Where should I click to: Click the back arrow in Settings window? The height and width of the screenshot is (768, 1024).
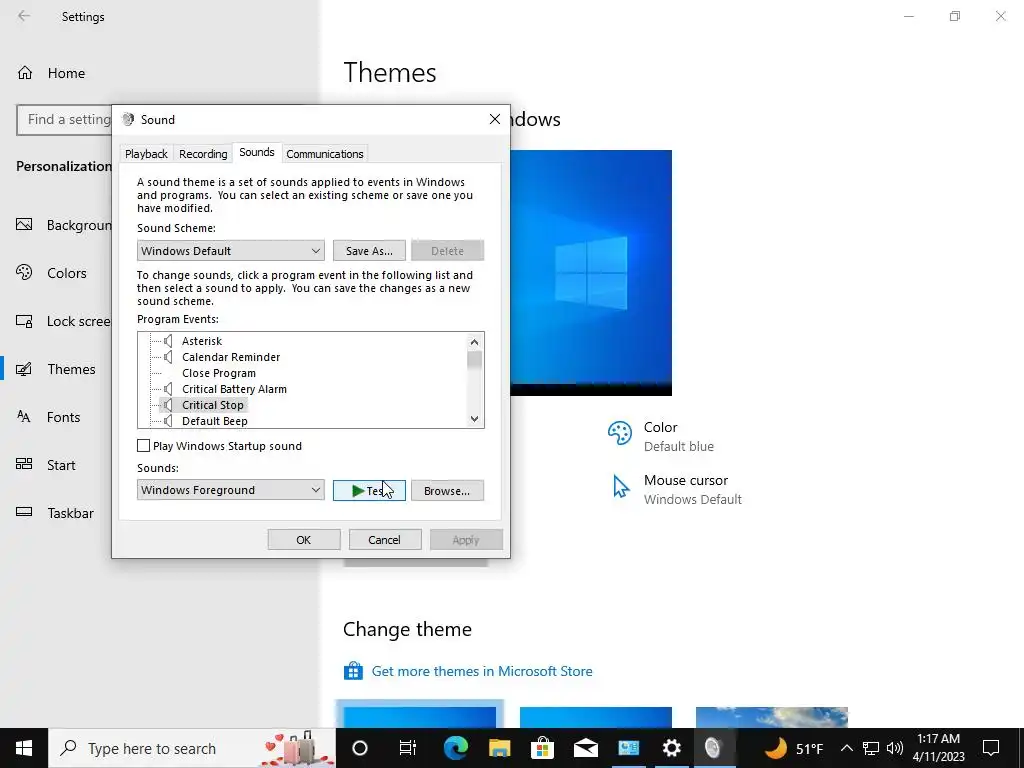pyautogui.click(x=24, y=16)
